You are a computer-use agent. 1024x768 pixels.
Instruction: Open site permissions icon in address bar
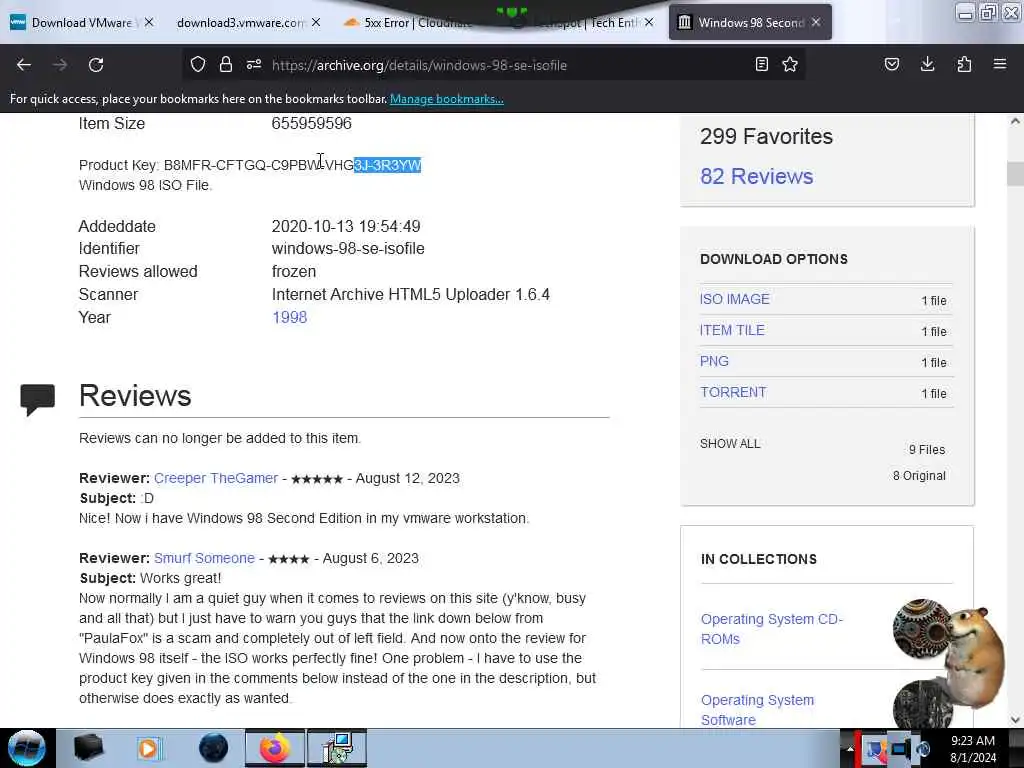254,64
